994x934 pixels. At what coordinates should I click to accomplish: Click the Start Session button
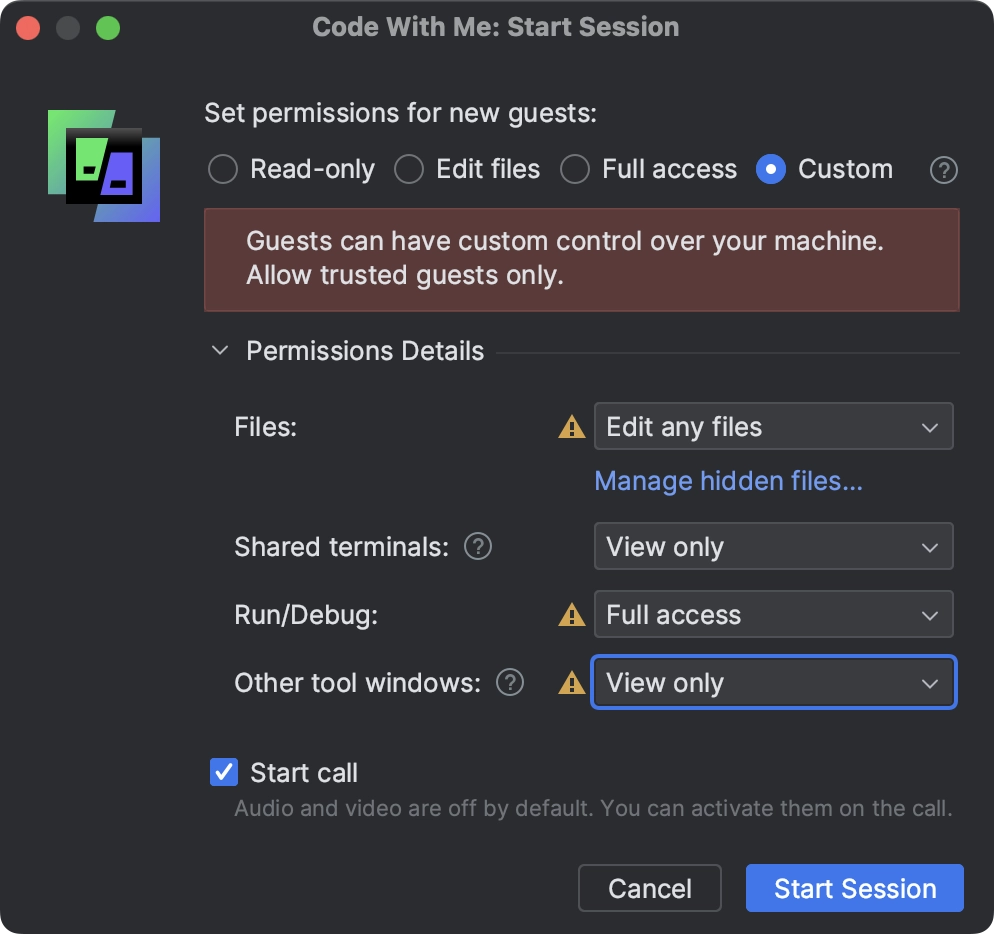point(855,888)
